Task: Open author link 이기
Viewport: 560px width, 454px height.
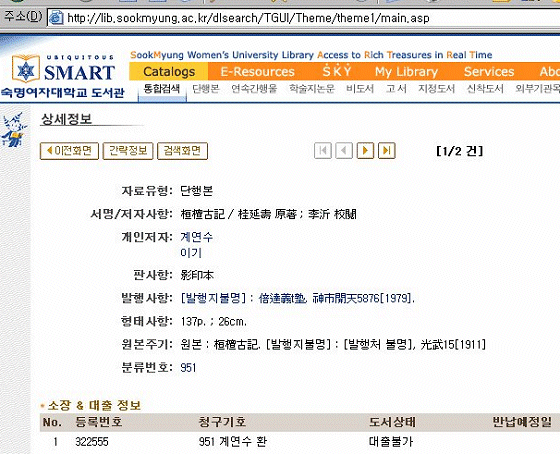Action: coord(191,253)
